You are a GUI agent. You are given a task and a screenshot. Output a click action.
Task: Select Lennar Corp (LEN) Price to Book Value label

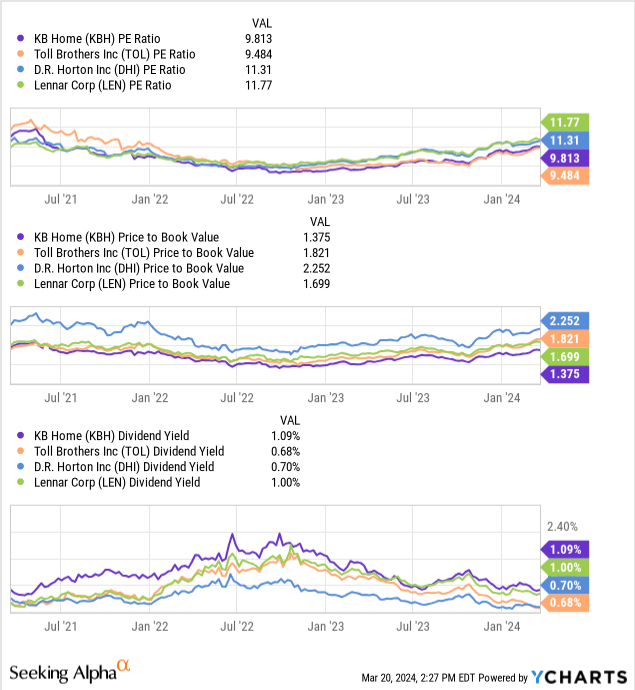coord(132,284)
